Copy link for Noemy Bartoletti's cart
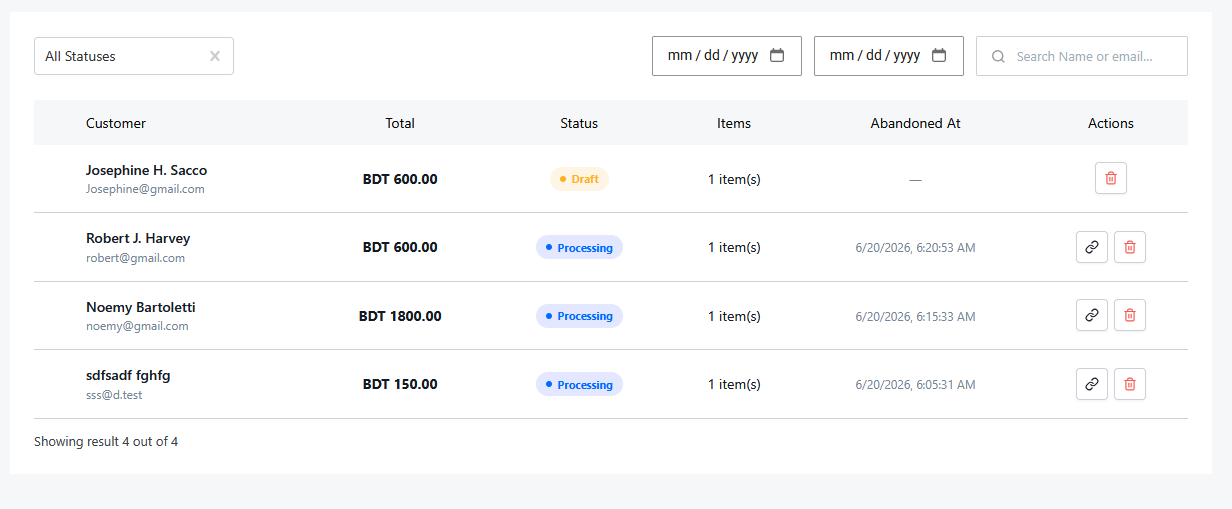1232x509 pixels. point(1092,315)
